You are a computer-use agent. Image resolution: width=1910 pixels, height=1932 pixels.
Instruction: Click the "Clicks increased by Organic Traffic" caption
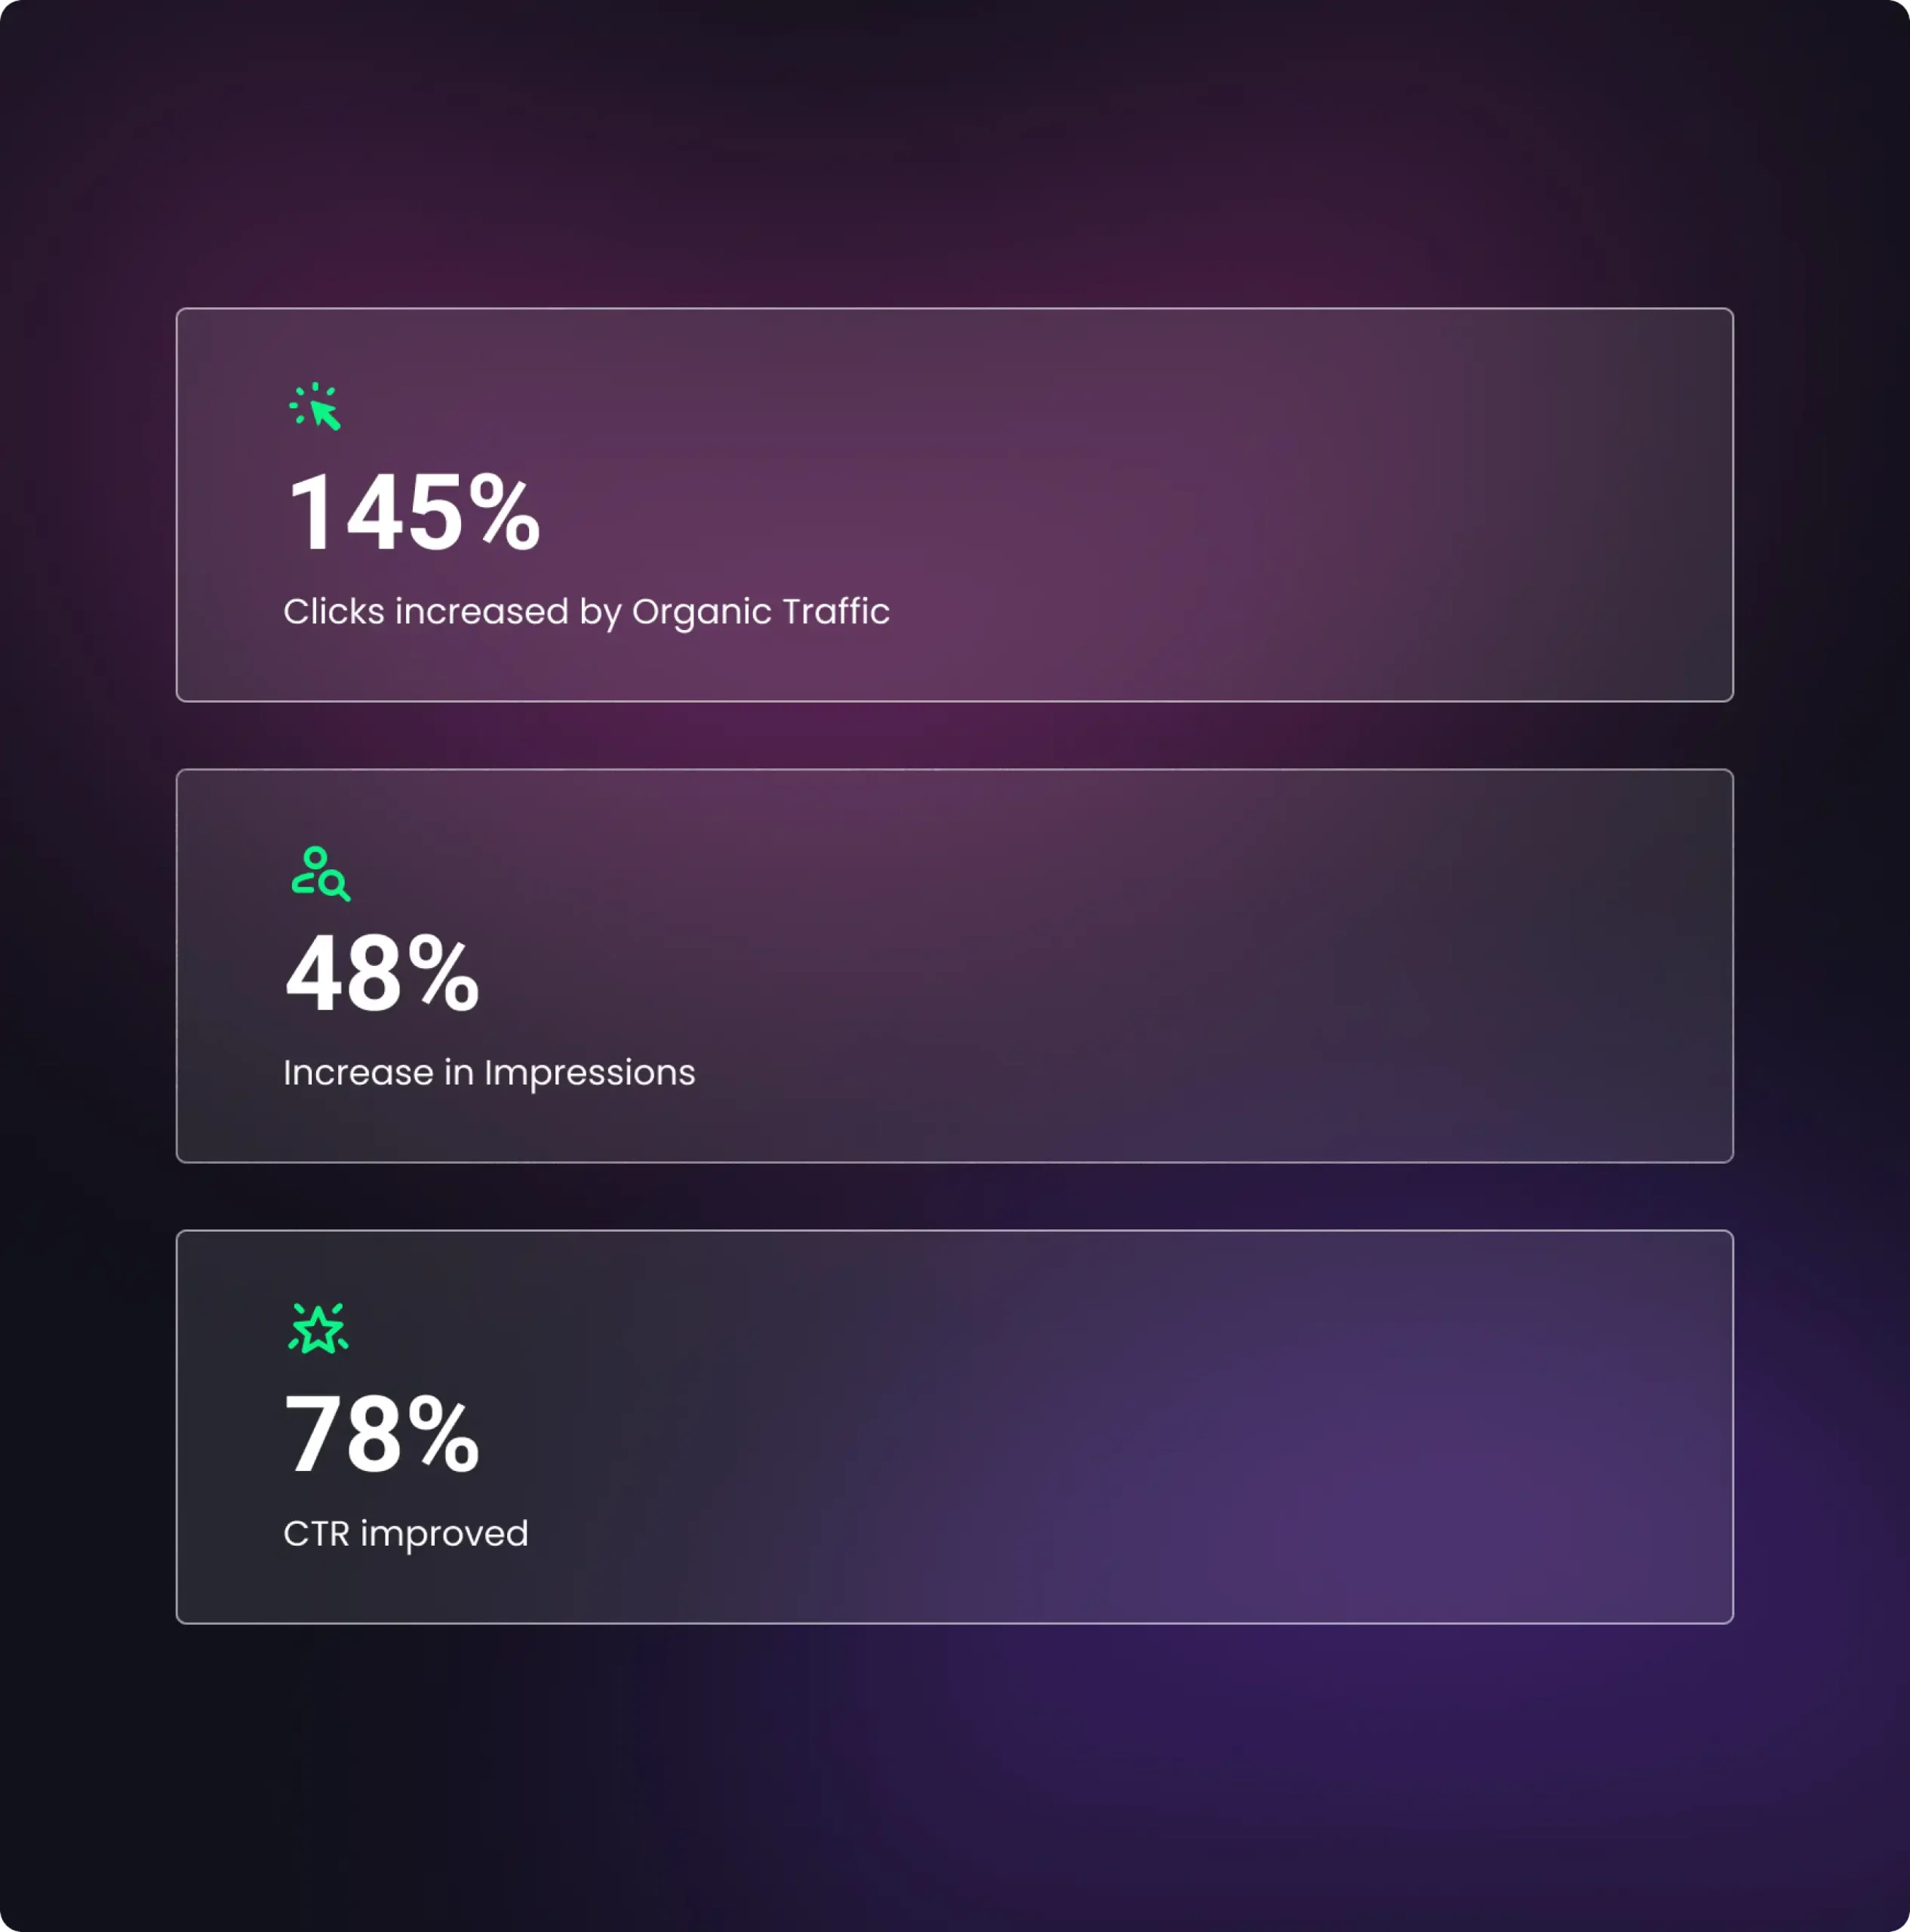586,611
